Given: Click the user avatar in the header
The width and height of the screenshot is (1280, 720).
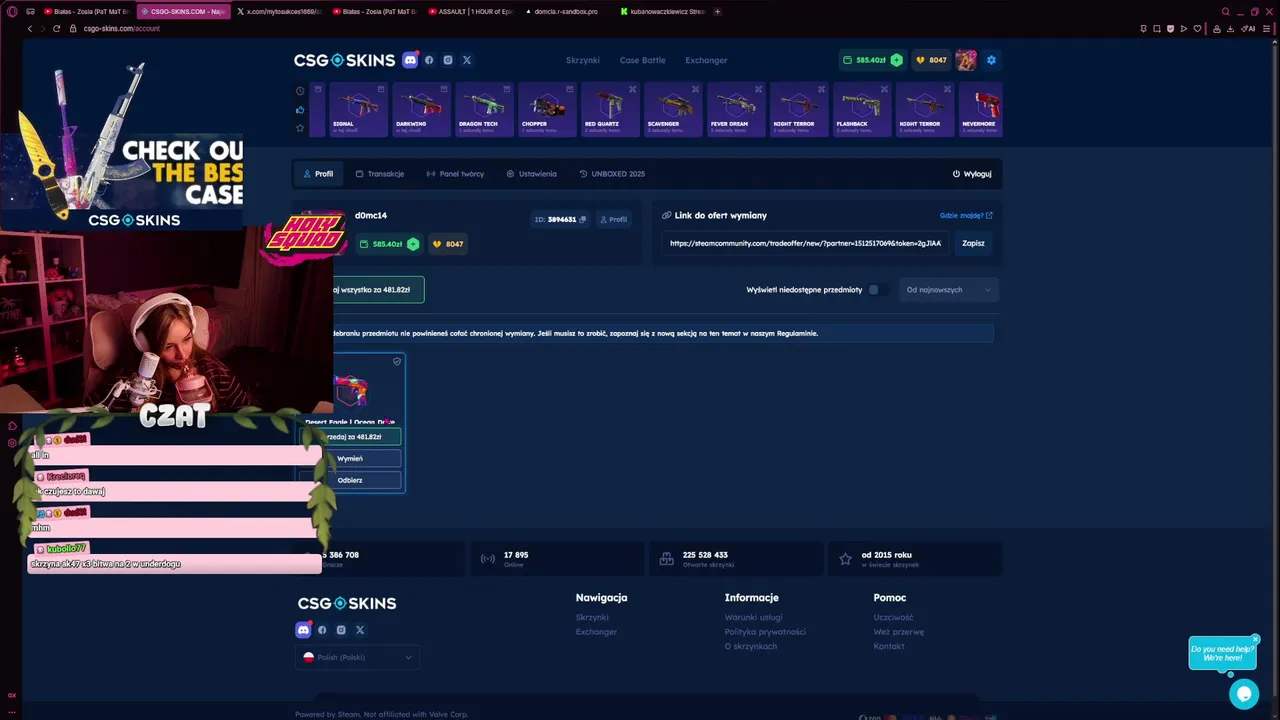Looking at the screenshot, I should pyautogui.click(x=966, y=60).
